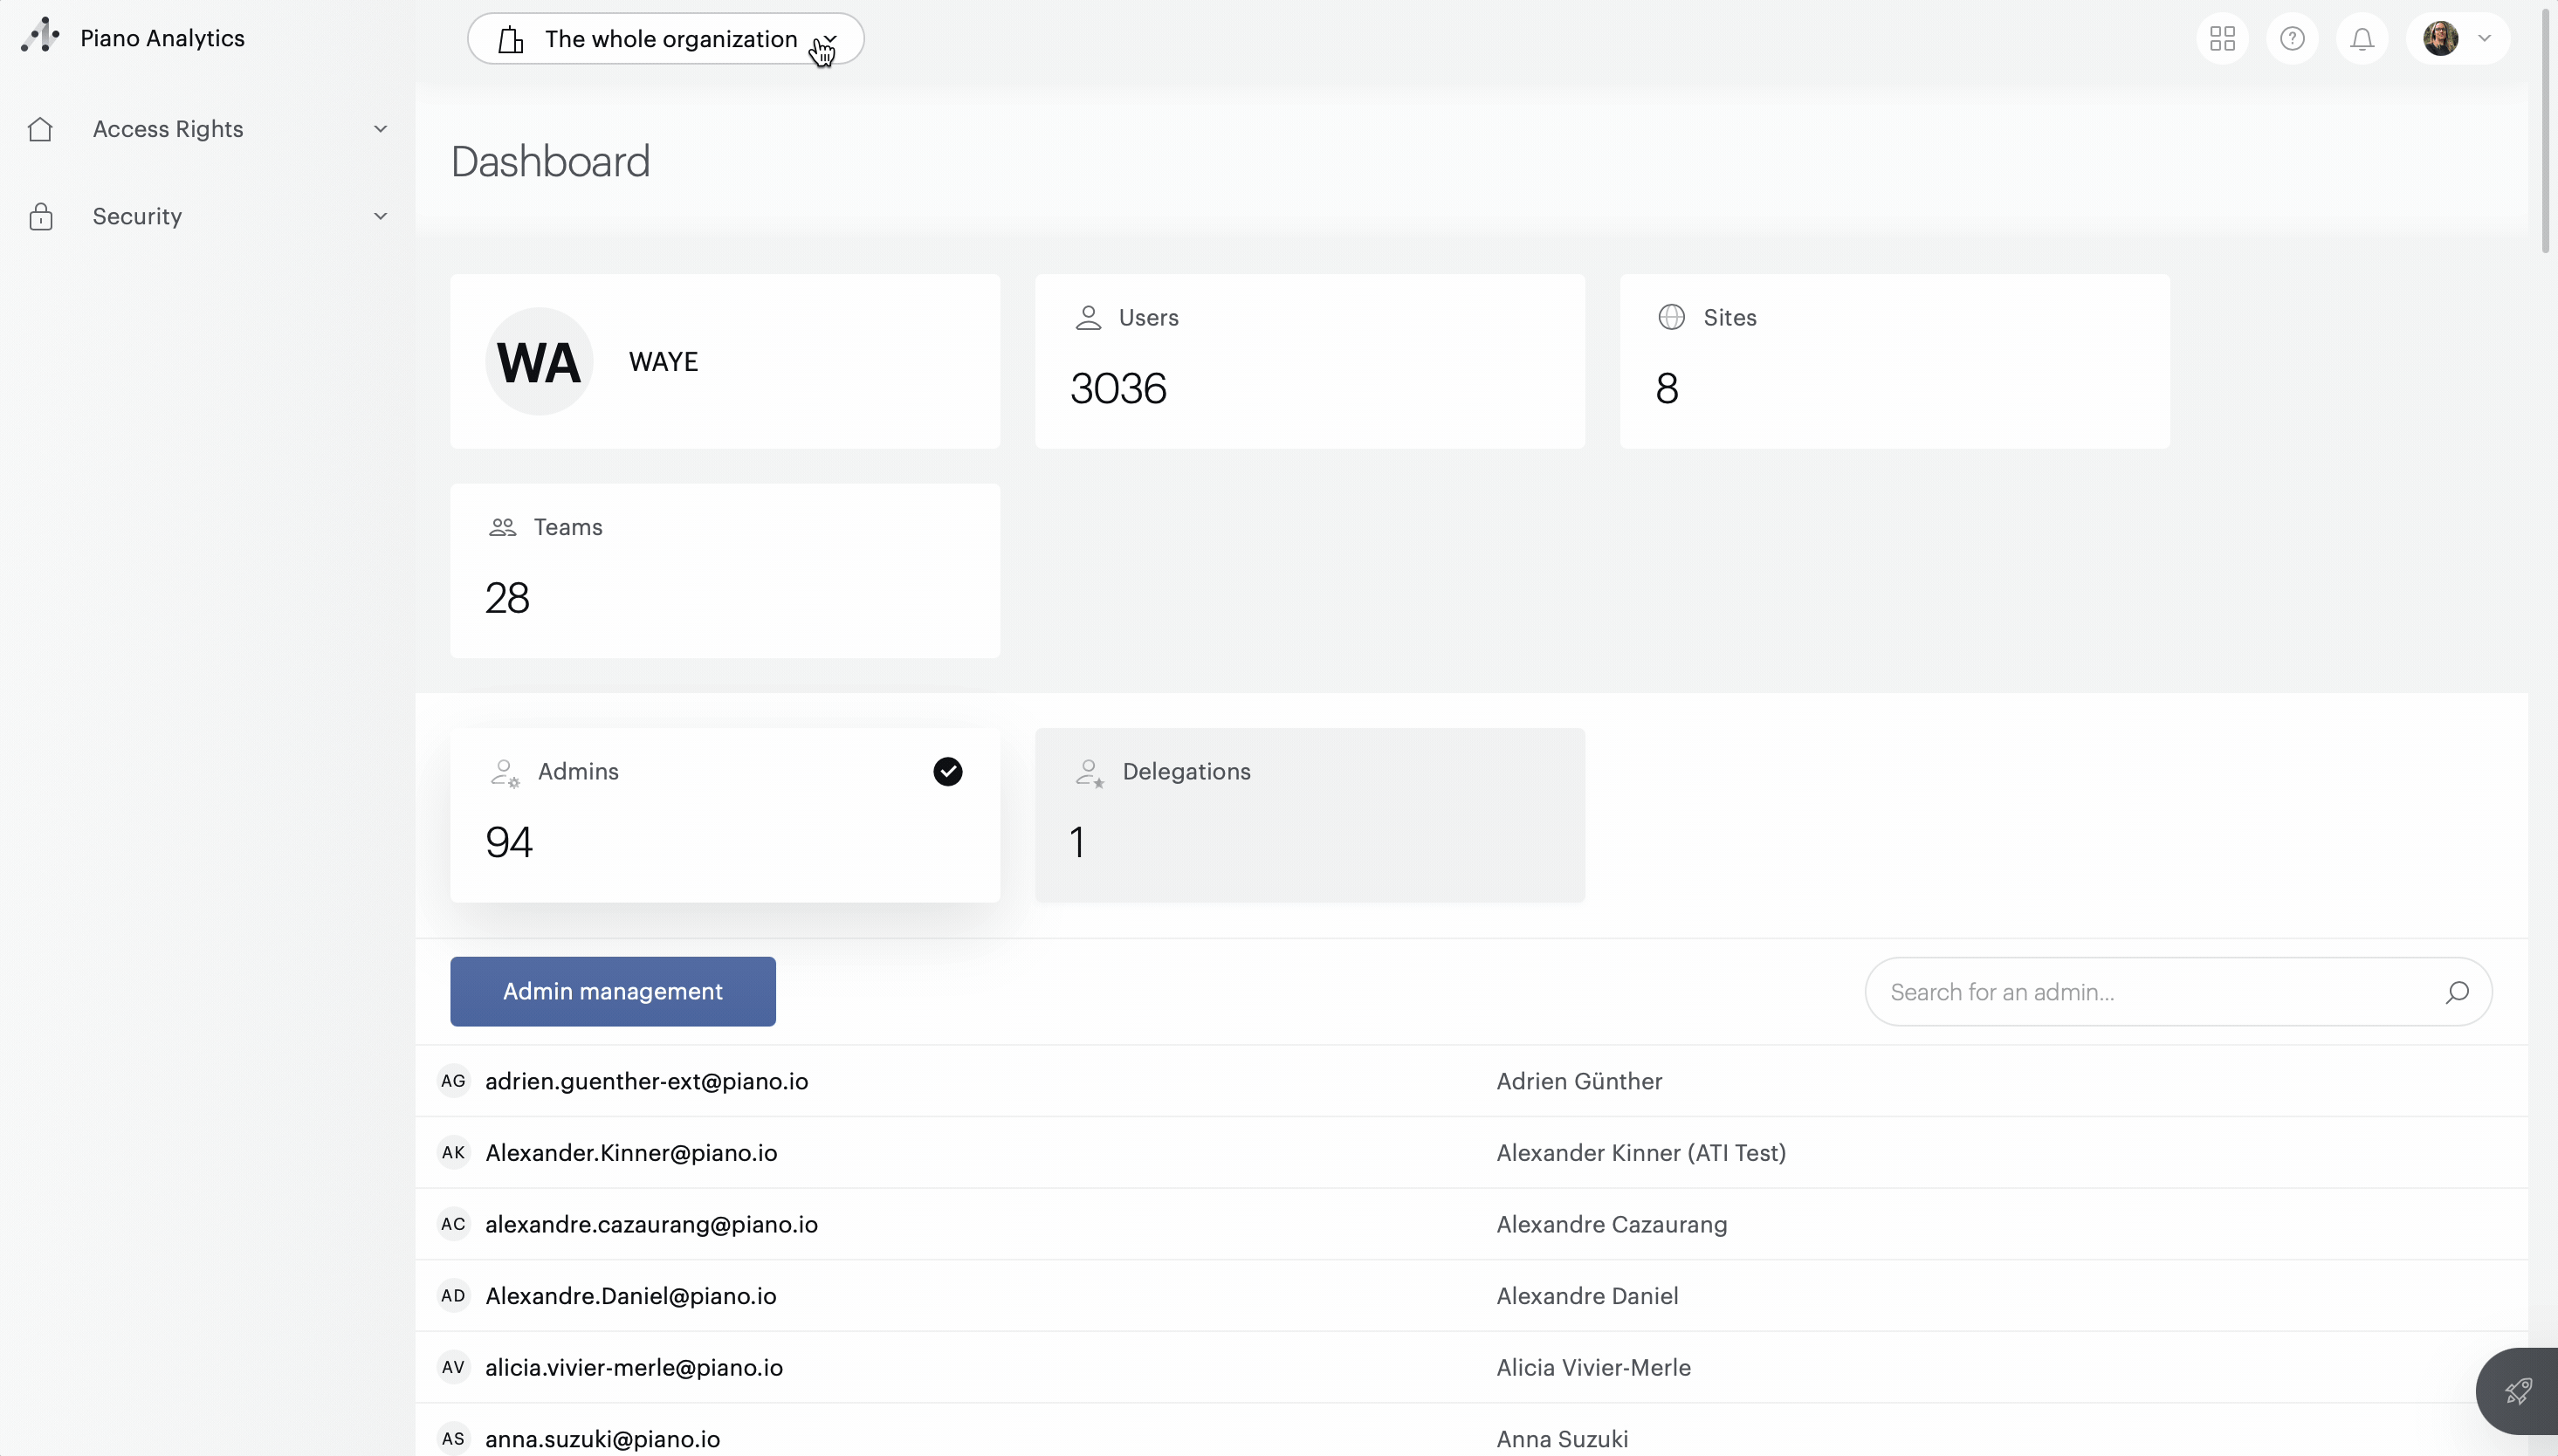Click the user profile avatar photo

[2440, 39]
